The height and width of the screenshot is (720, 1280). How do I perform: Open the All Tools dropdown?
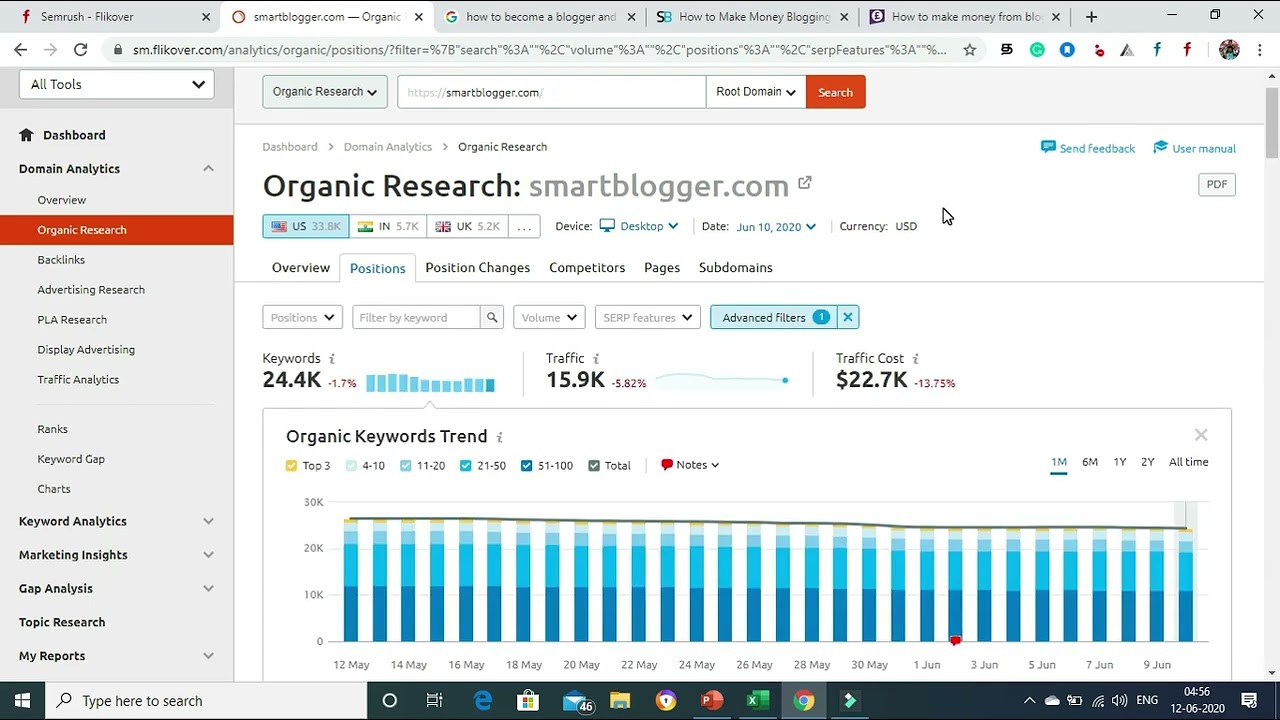click(116, 84)
